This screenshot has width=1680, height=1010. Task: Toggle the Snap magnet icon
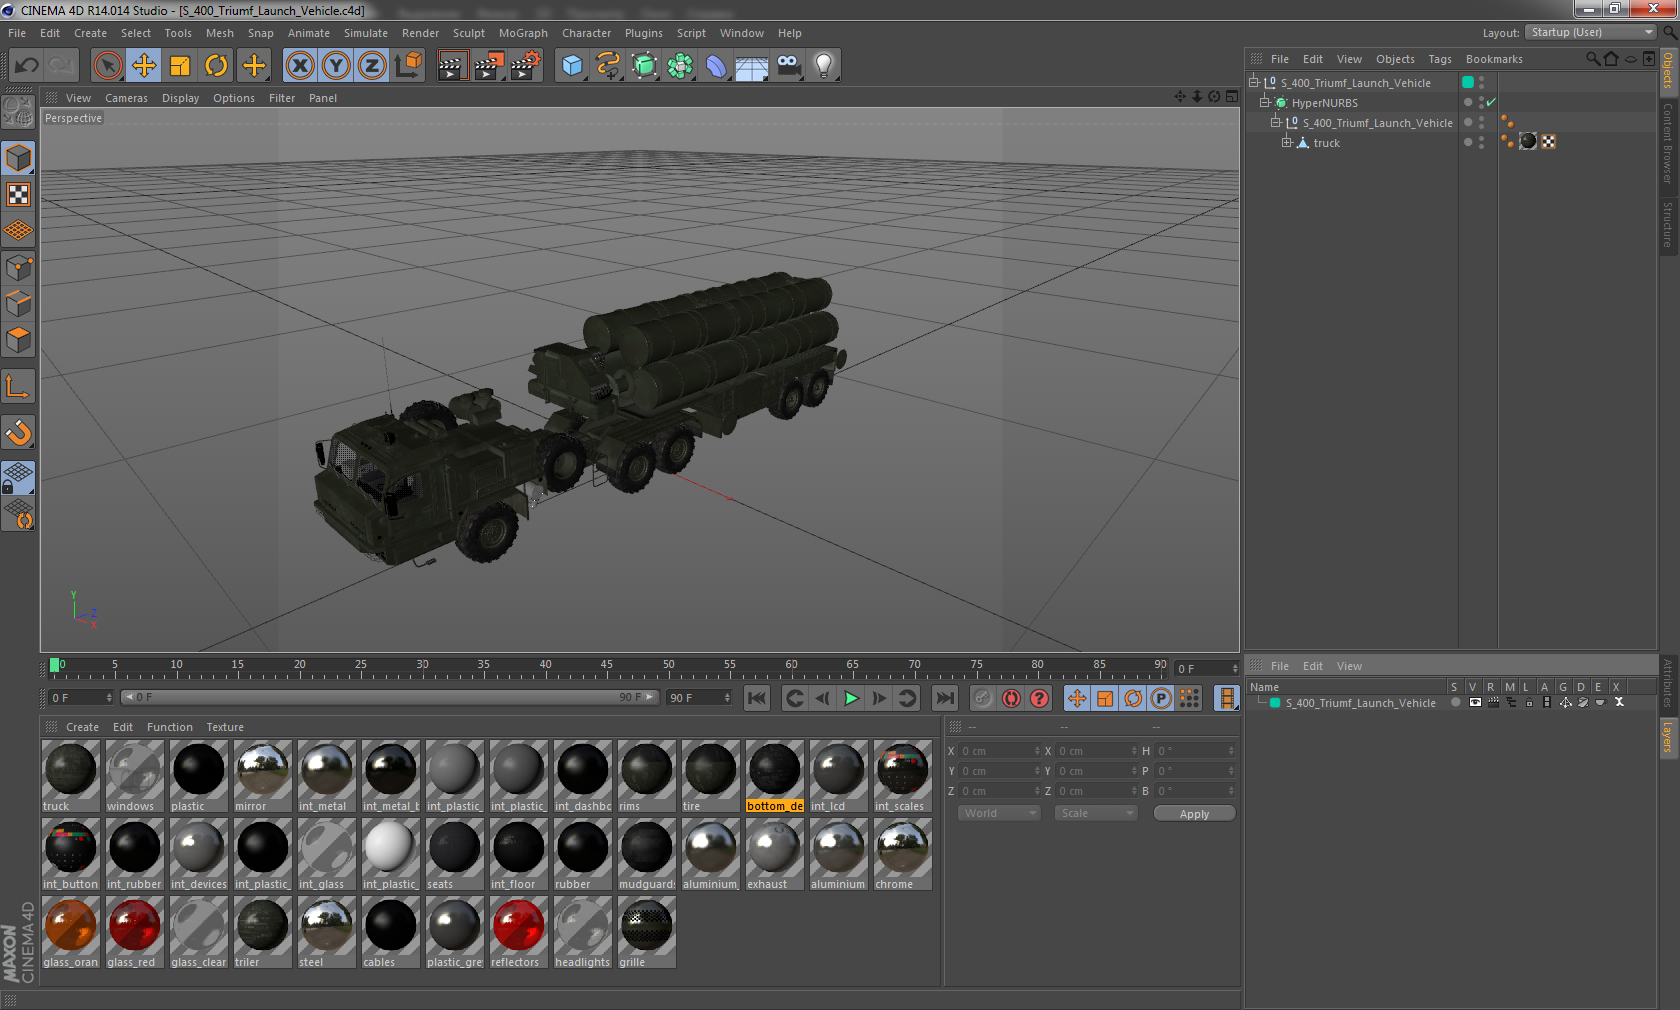pyautogui.click(x=18, y=432)
